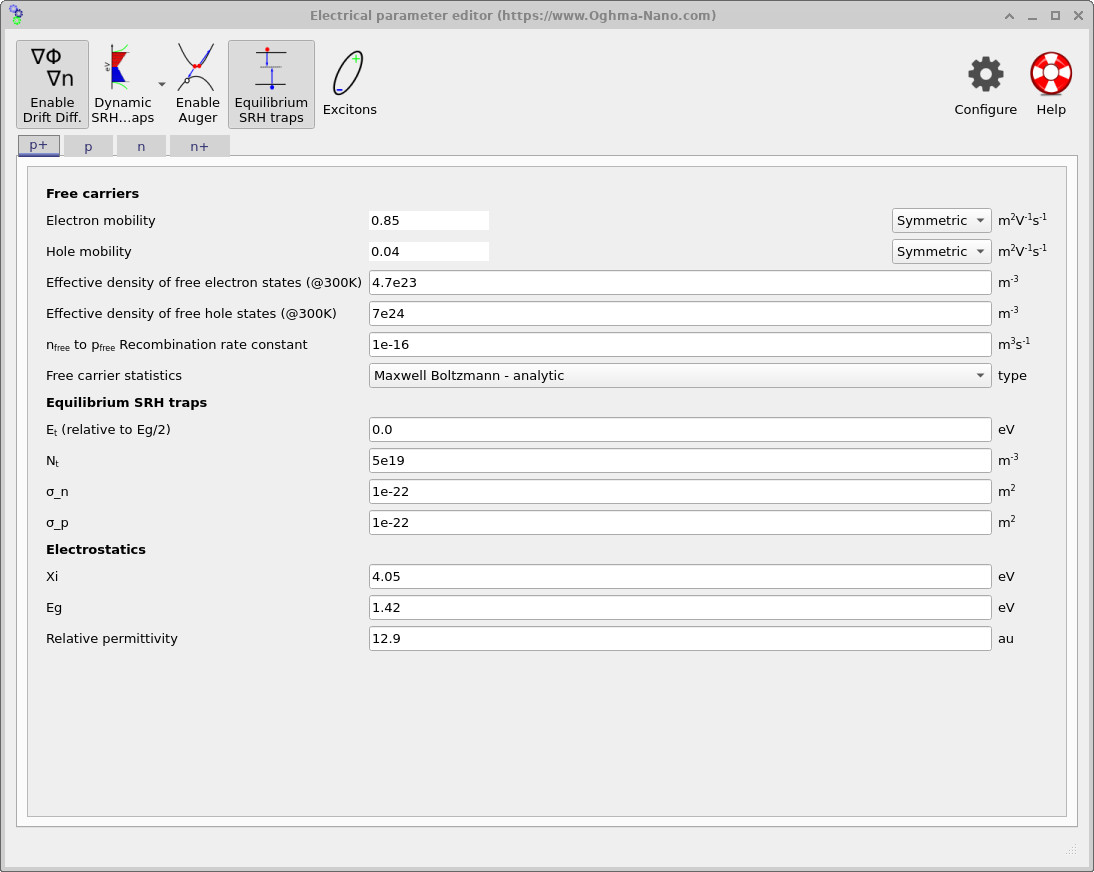Select the p tab

pos(88,145)
